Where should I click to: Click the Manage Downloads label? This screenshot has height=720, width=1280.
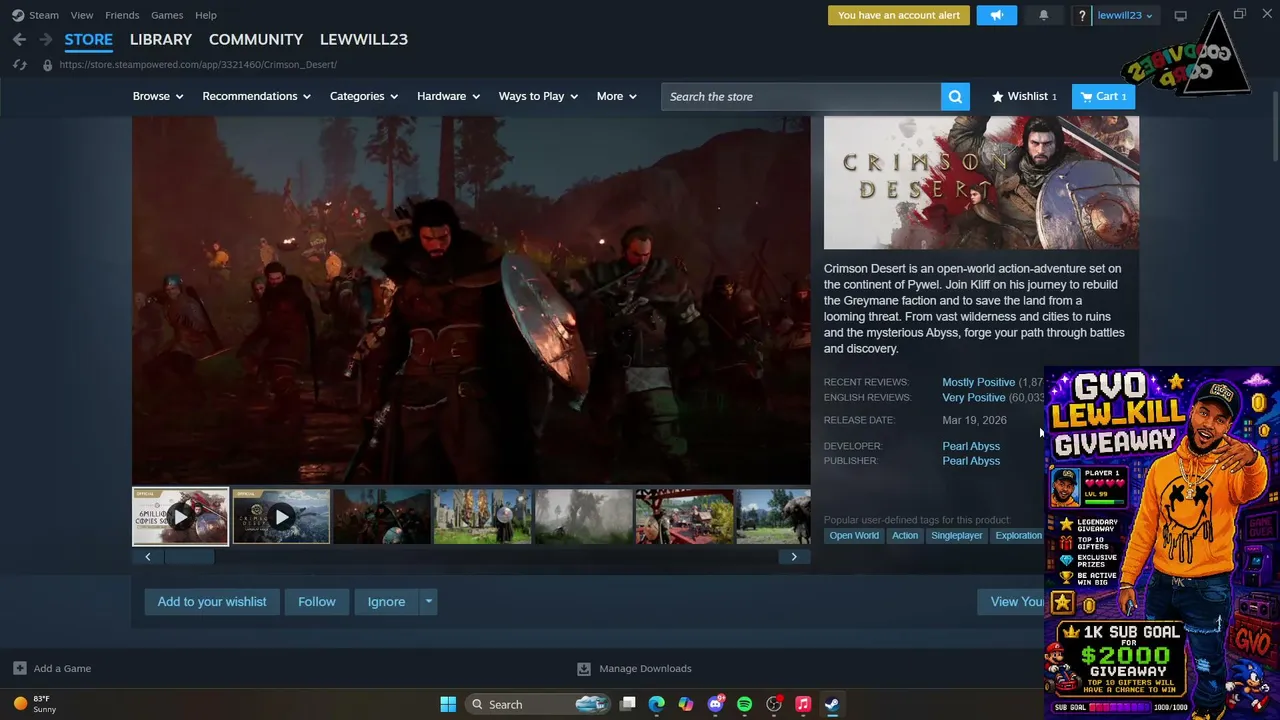(645, 668)
